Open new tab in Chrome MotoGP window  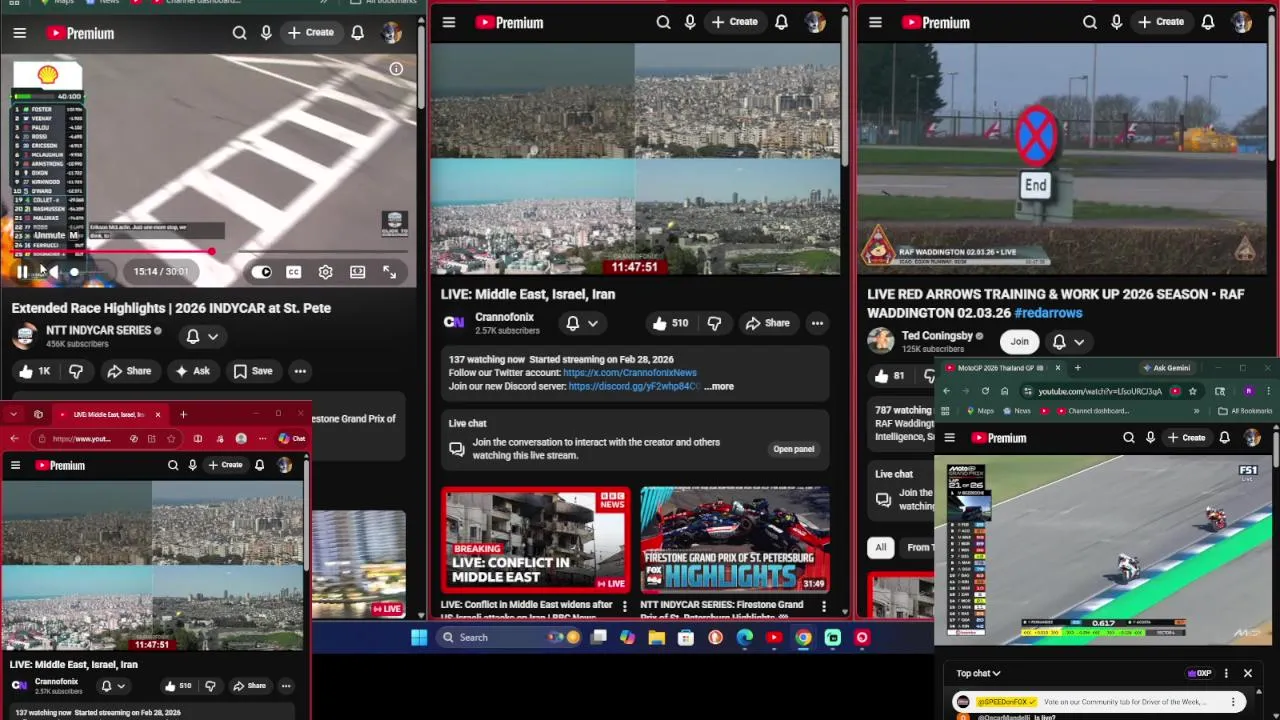point(1077,368)
